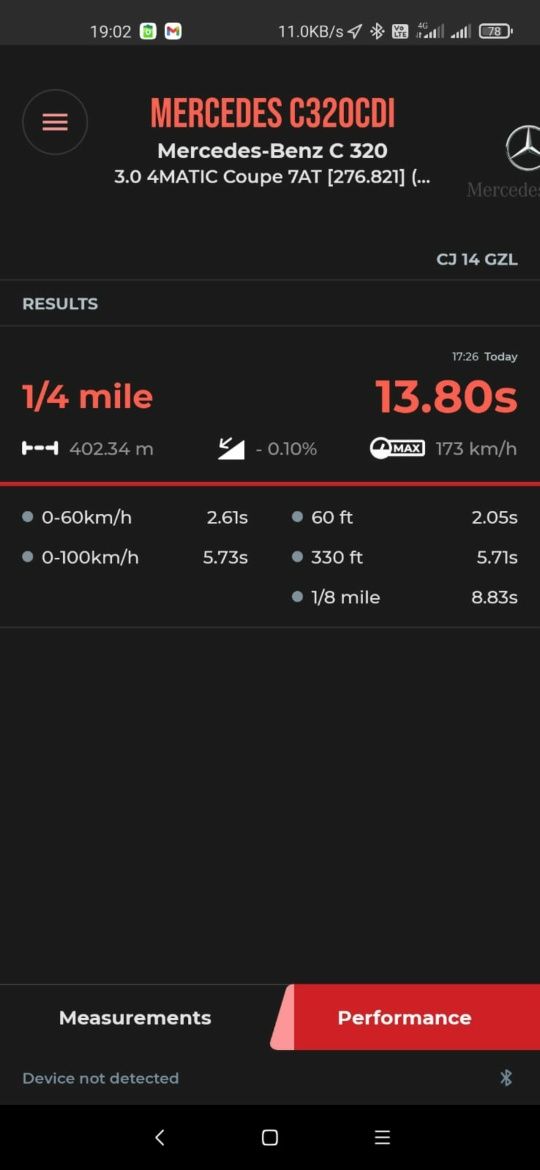Switch to the Measurements tab

point(135,1018)
